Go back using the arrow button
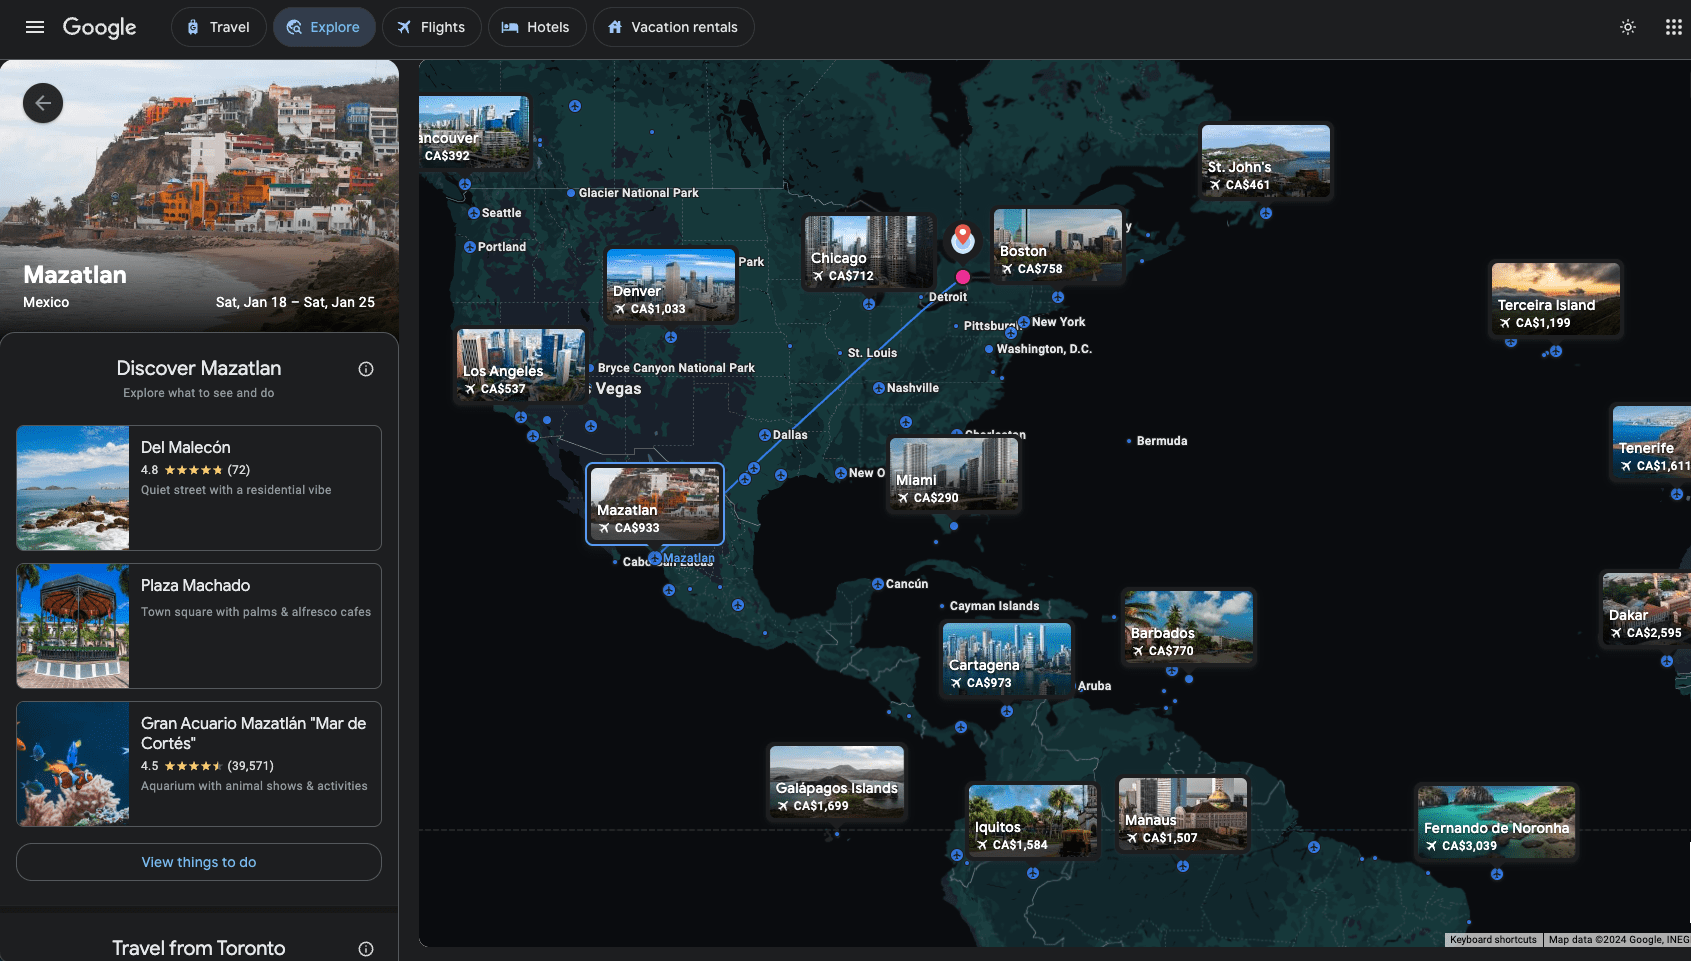The height and width of the screenshot is (961, 1691). click(43, 103)
